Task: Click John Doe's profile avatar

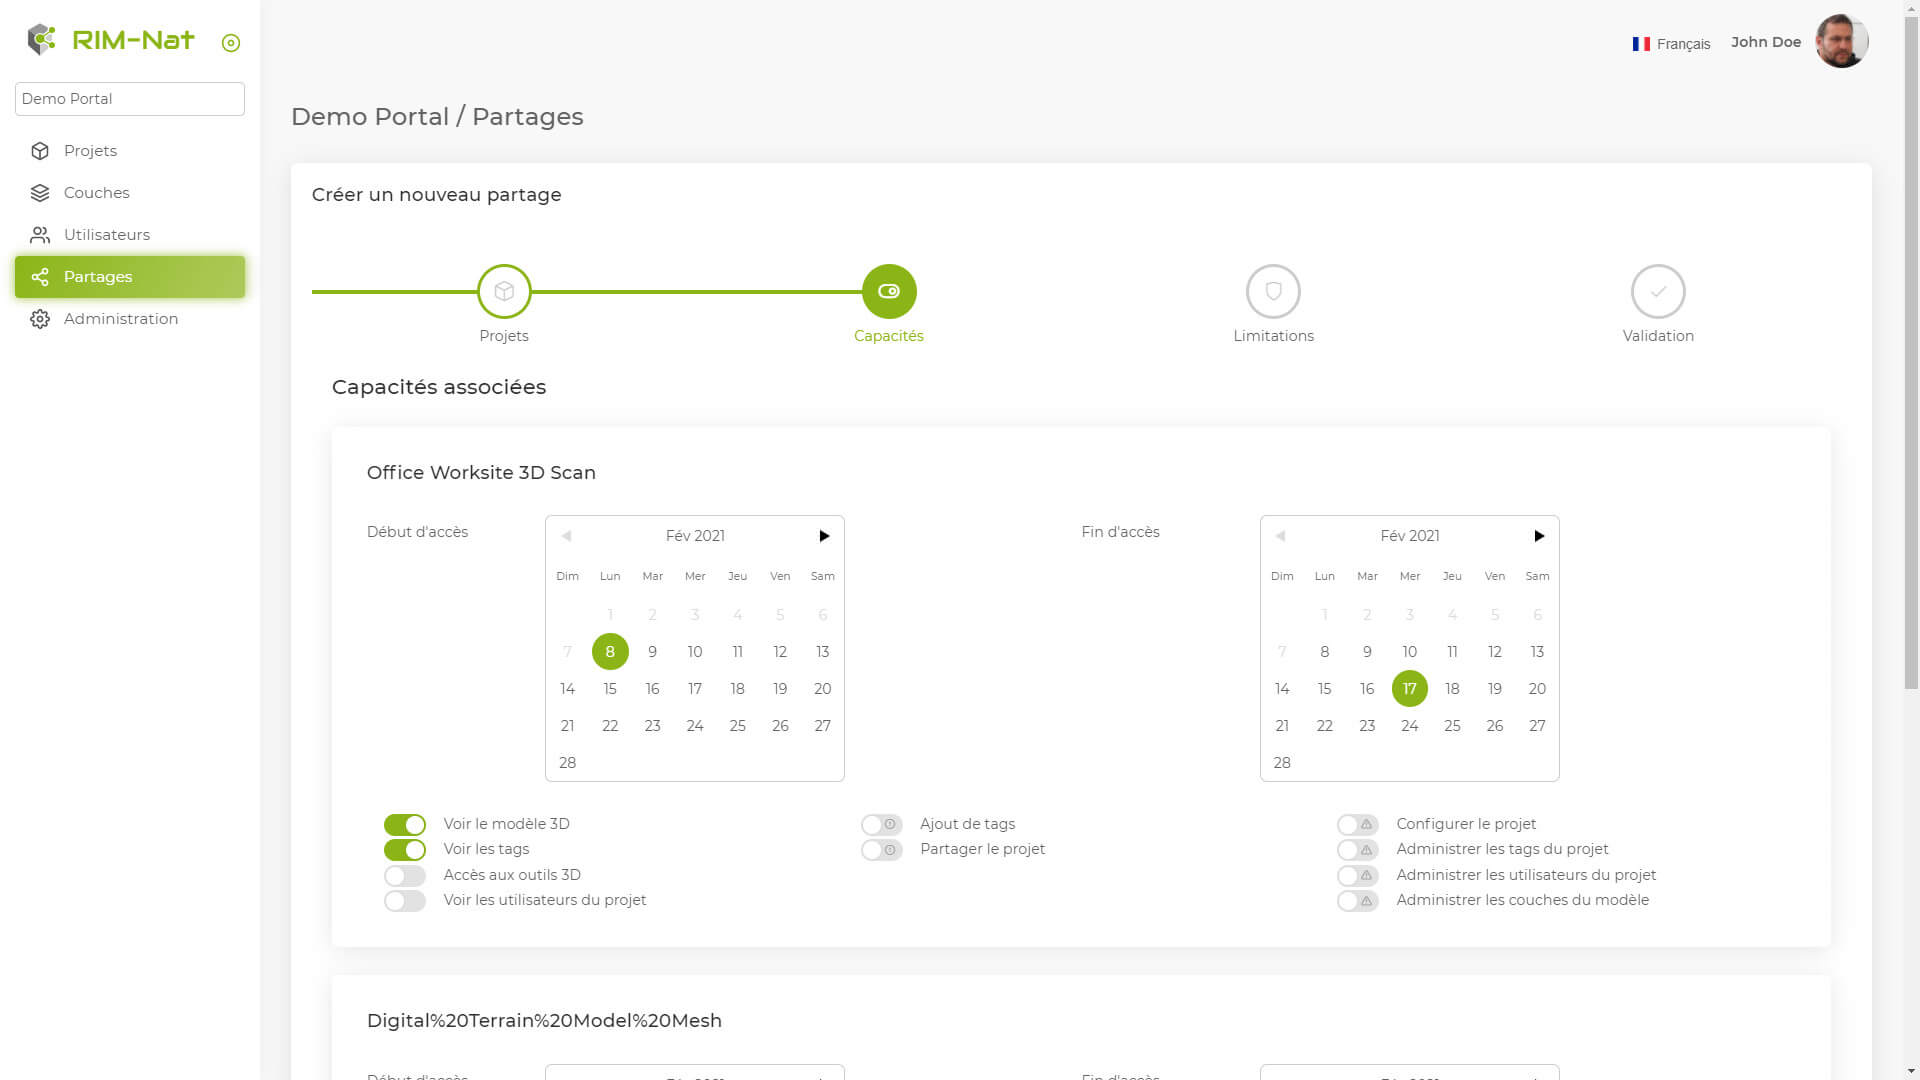Action: point(1841,42)
